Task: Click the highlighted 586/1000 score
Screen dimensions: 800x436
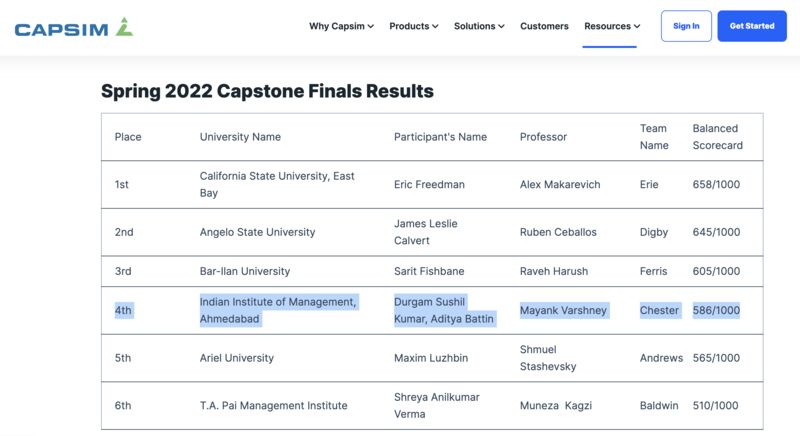Action: [716, 310]
